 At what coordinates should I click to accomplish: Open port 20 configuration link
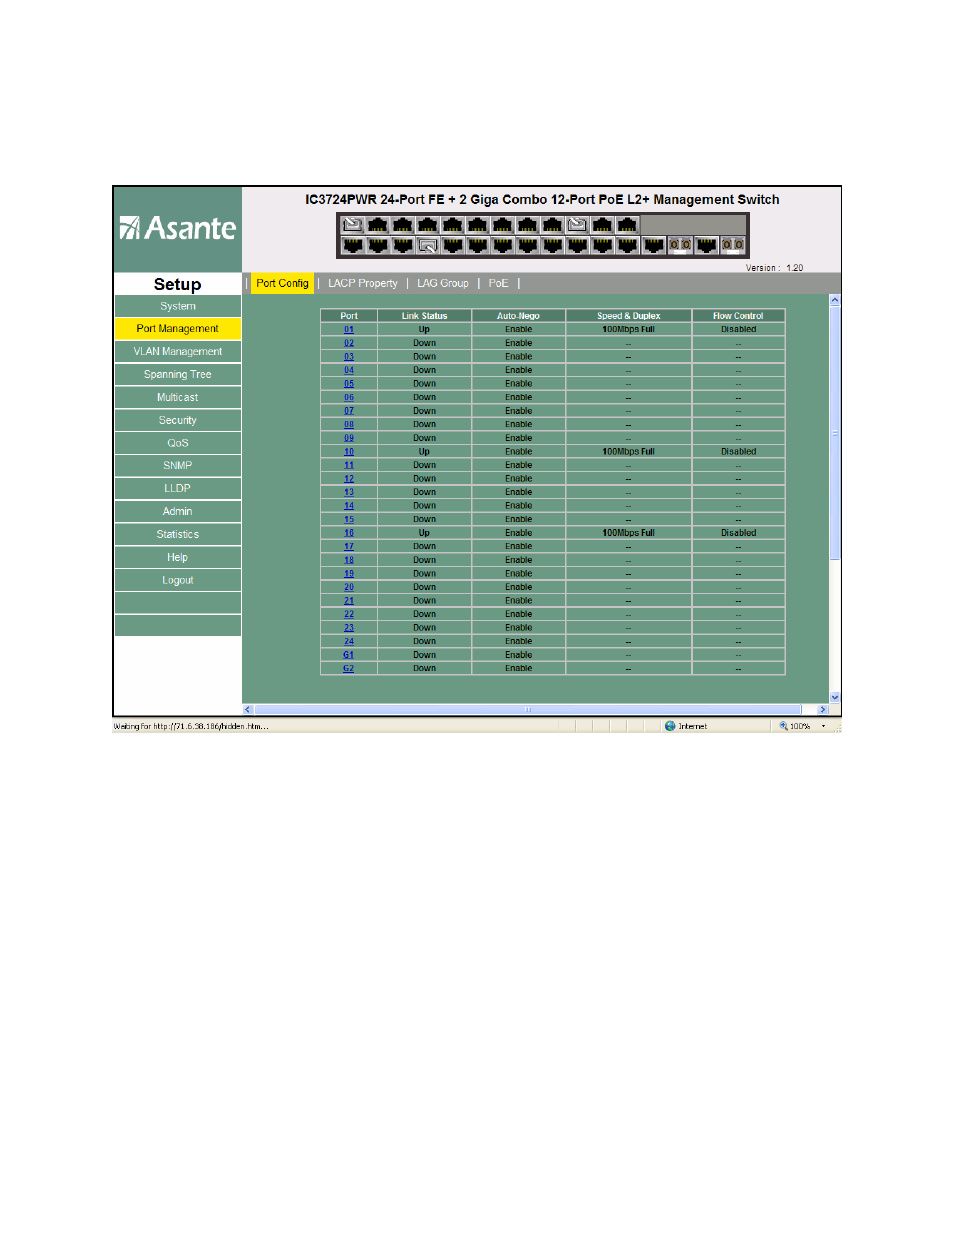[349, 587]
